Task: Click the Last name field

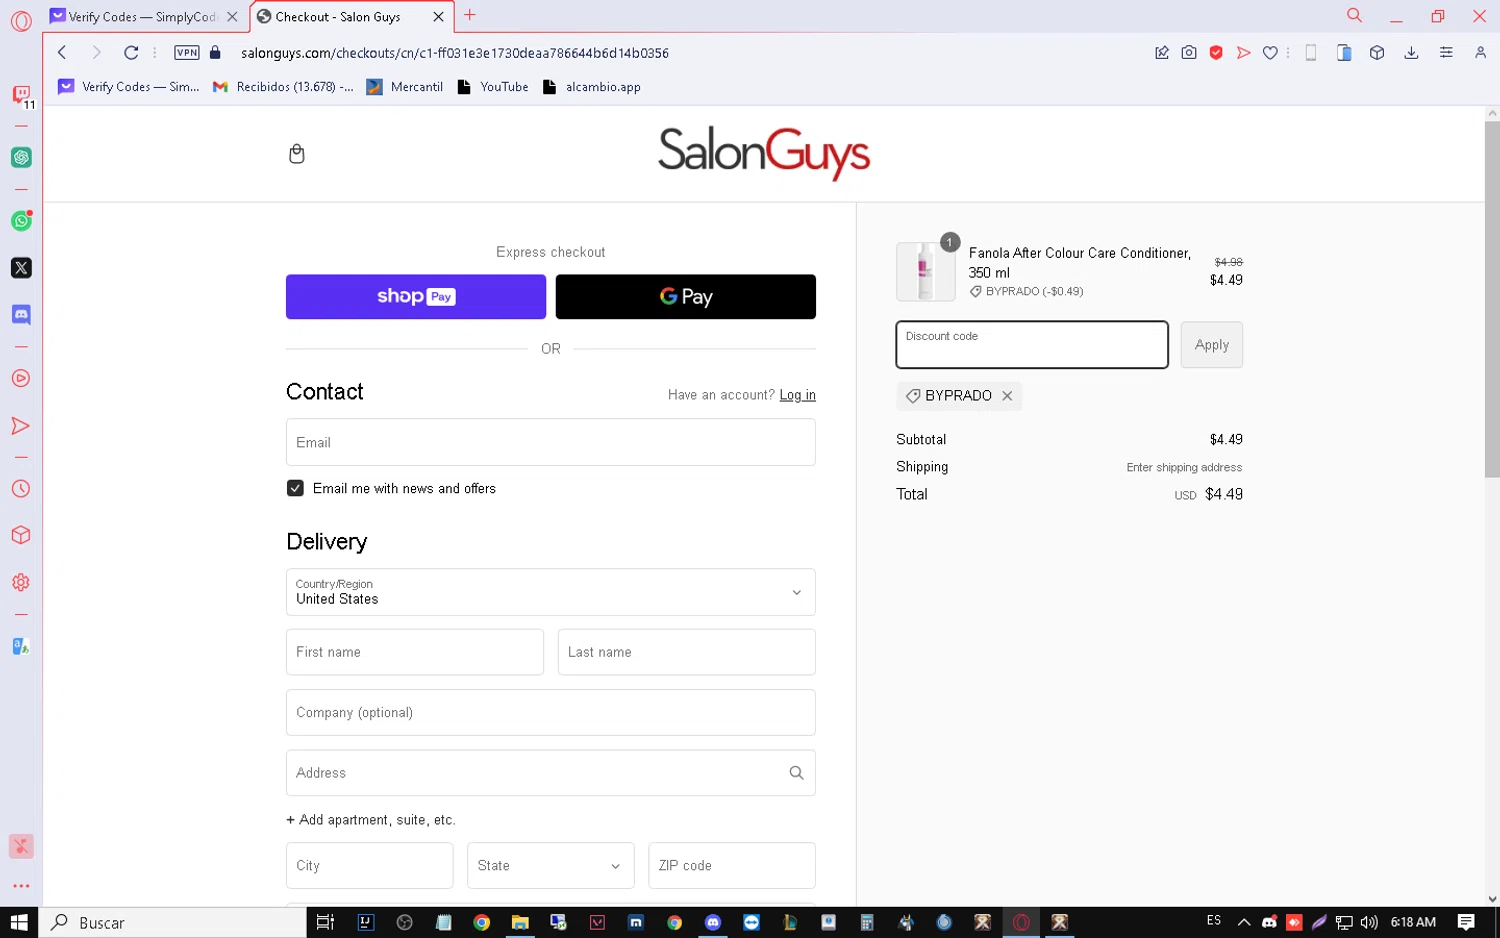Action: coord(687,652)
